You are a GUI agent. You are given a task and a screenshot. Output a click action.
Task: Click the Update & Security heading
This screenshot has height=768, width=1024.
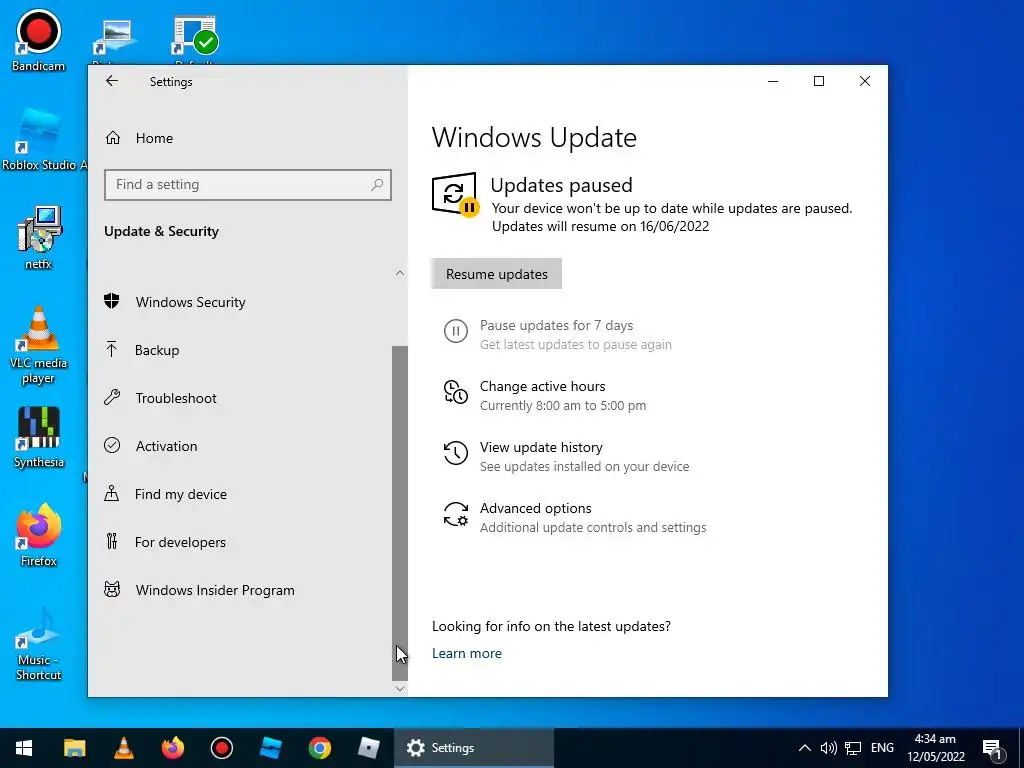click(x=161, y=231)
